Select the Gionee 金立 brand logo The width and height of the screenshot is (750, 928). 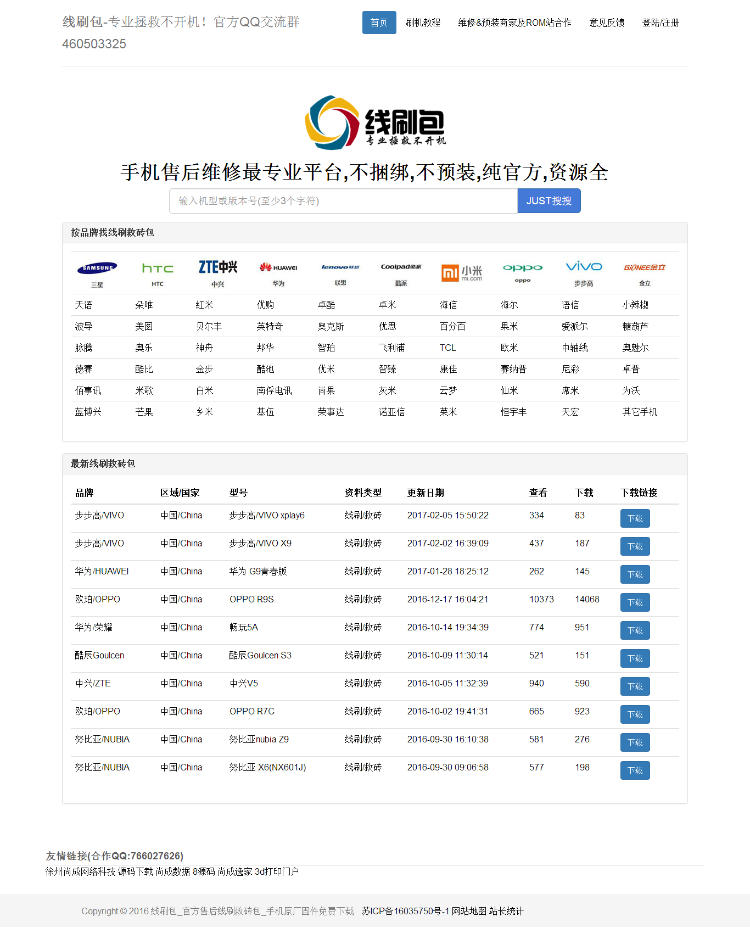(645, 268)
